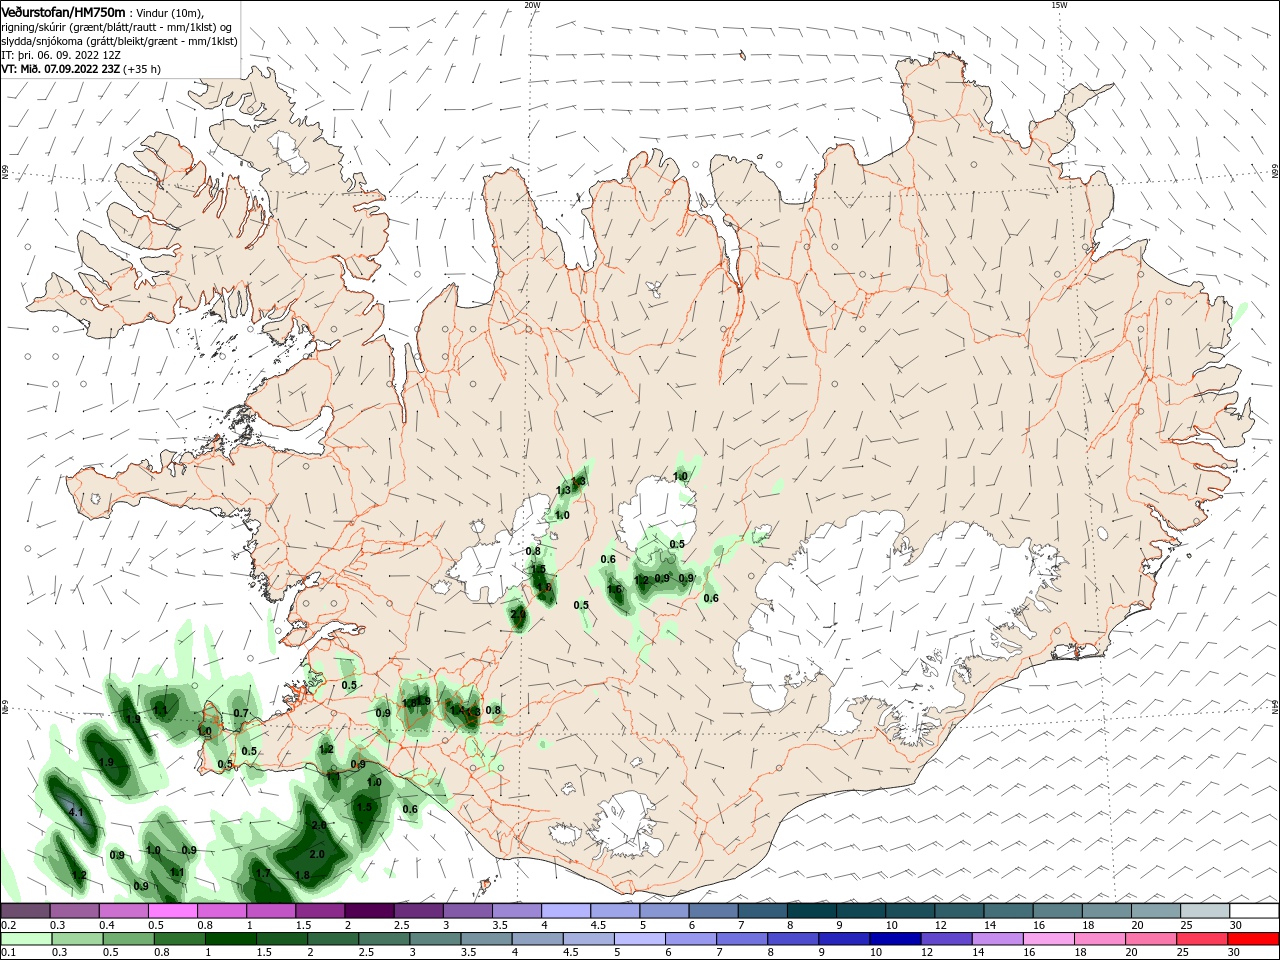The height and width of the screenshot is (960, 1280).
Task: Click the 1.7 precipitation value
Action: pyautogui.click(x=263, y=873)
